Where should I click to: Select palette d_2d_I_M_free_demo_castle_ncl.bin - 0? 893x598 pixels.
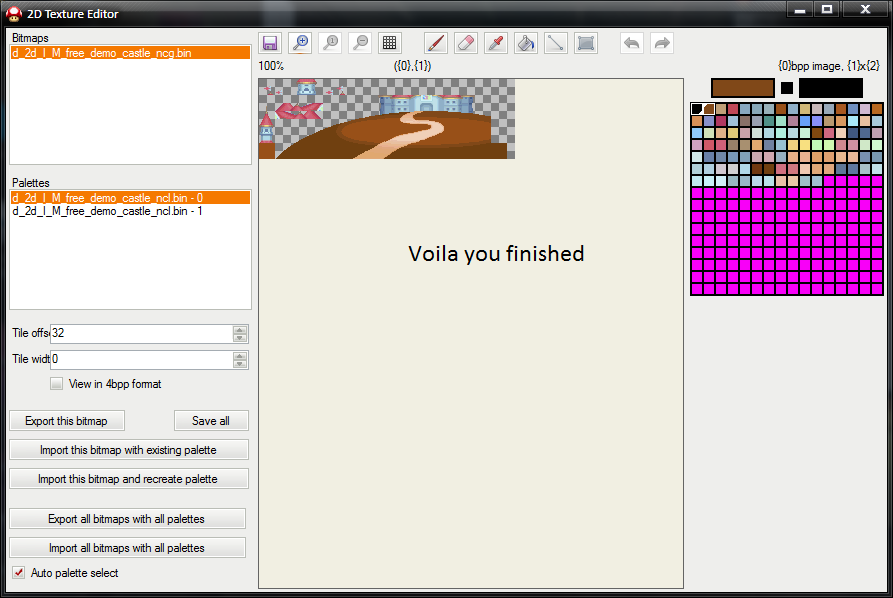[x=130, y=198]
